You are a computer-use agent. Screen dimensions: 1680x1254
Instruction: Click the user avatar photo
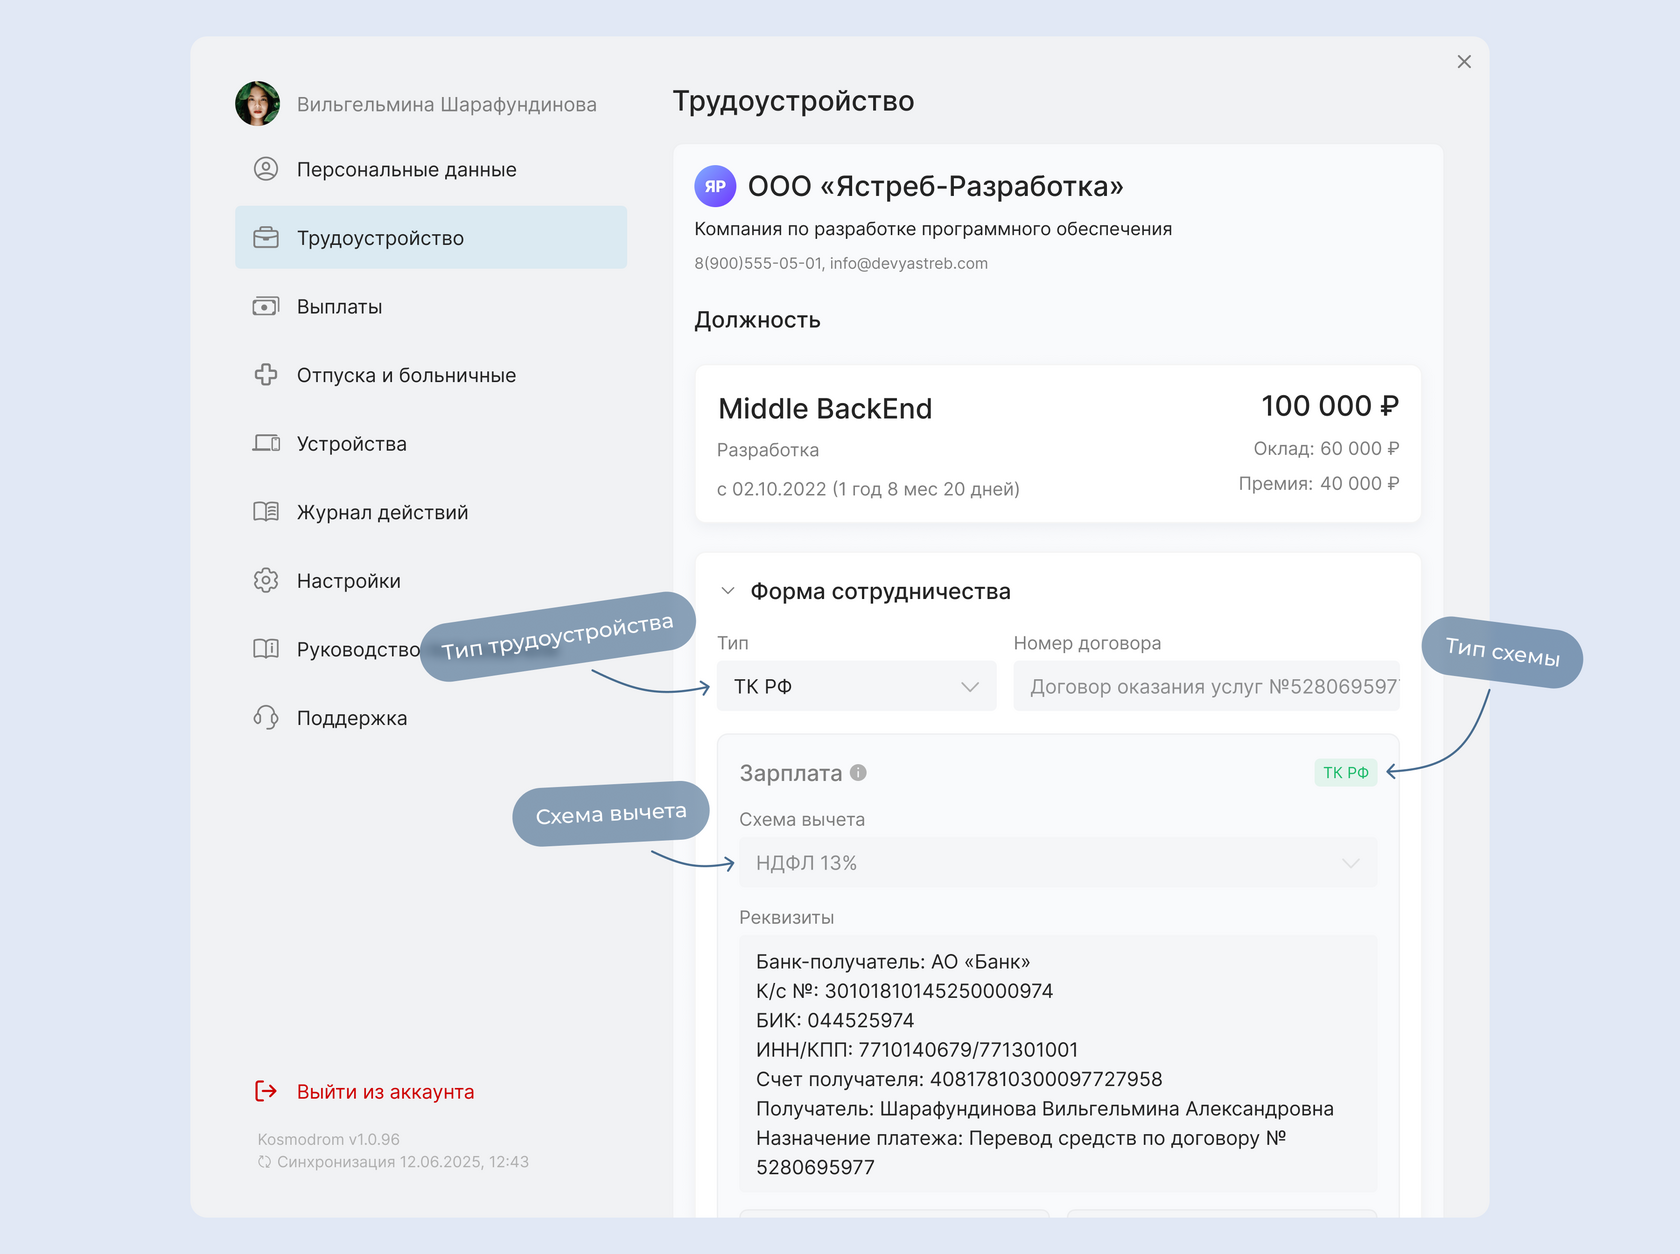point(257,104)
